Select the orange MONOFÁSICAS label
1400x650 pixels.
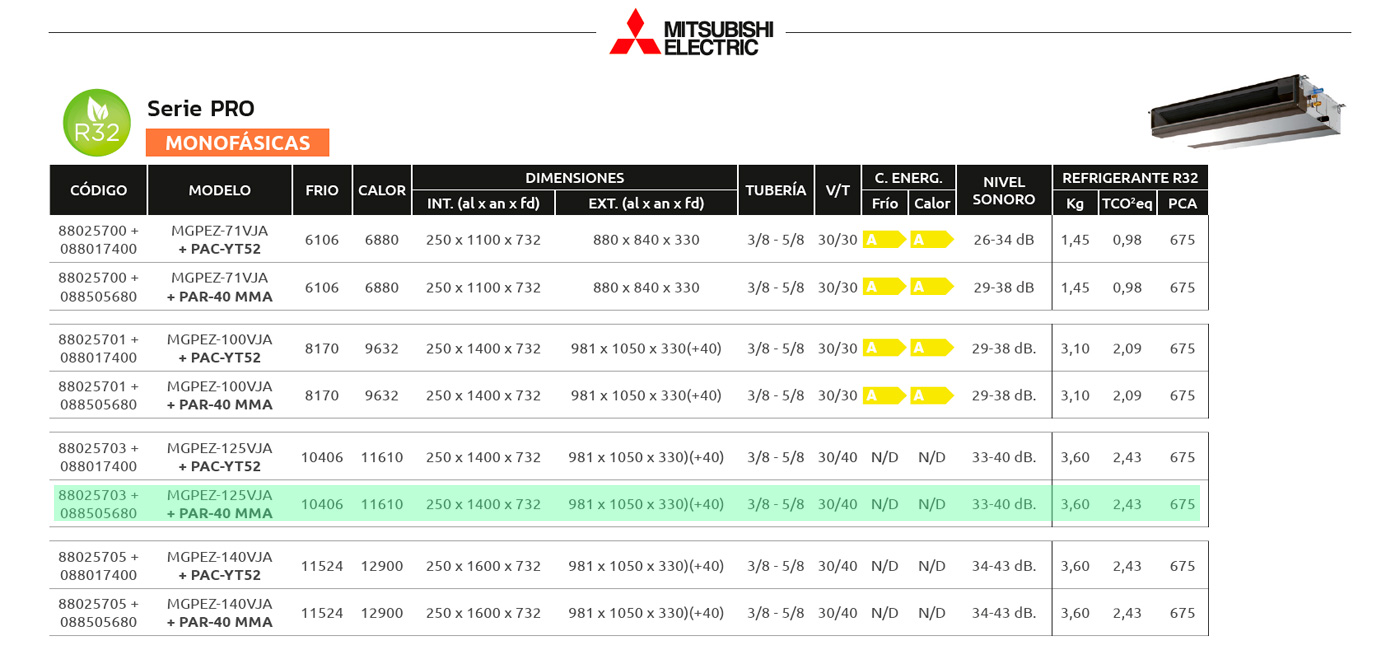(x=238, y=143)
